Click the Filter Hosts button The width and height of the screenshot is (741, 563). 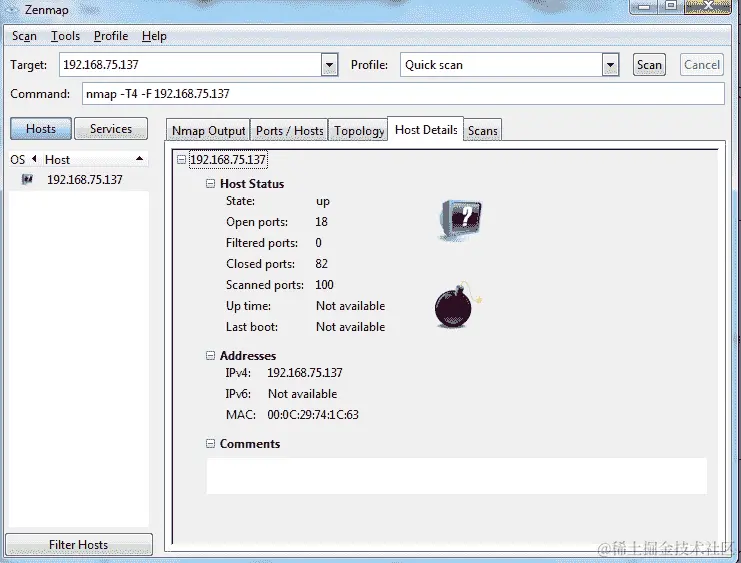[78, 545]
